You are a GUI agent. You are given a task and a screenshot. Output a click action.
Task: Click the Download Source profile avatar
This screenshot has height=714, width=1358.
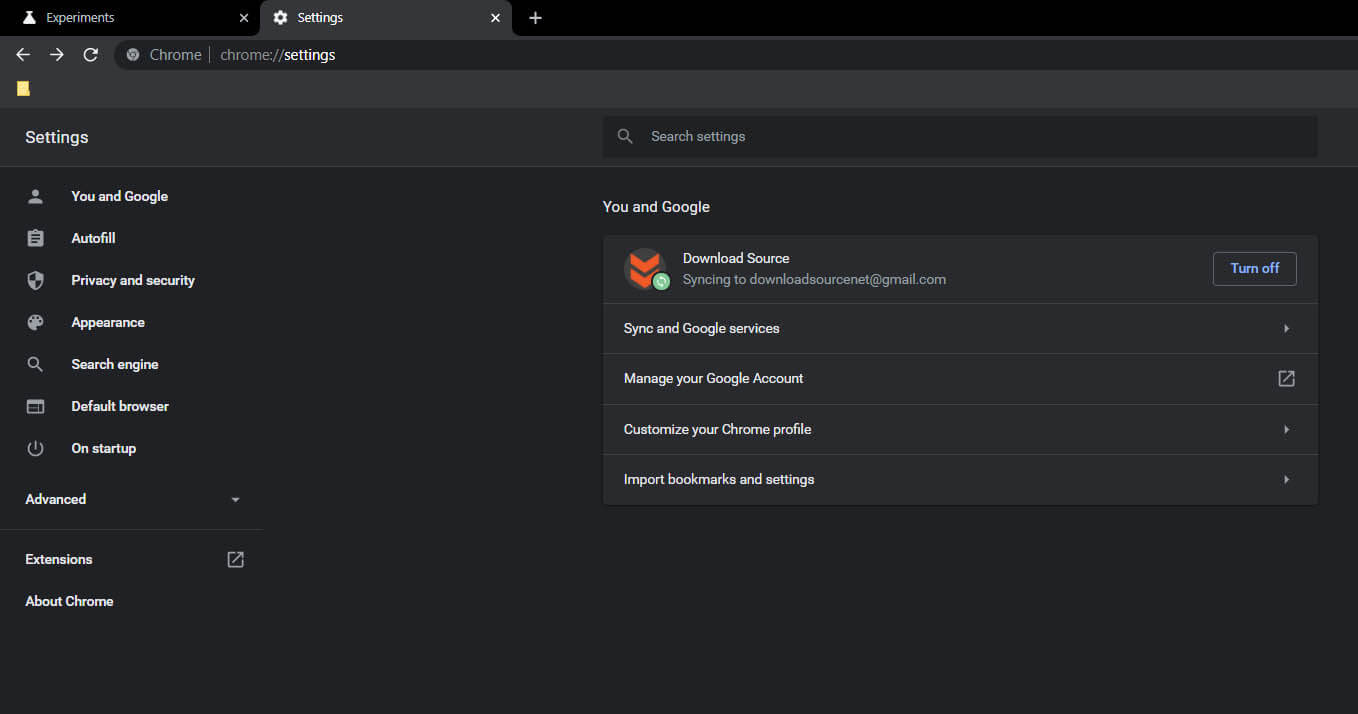click(645, 268)
